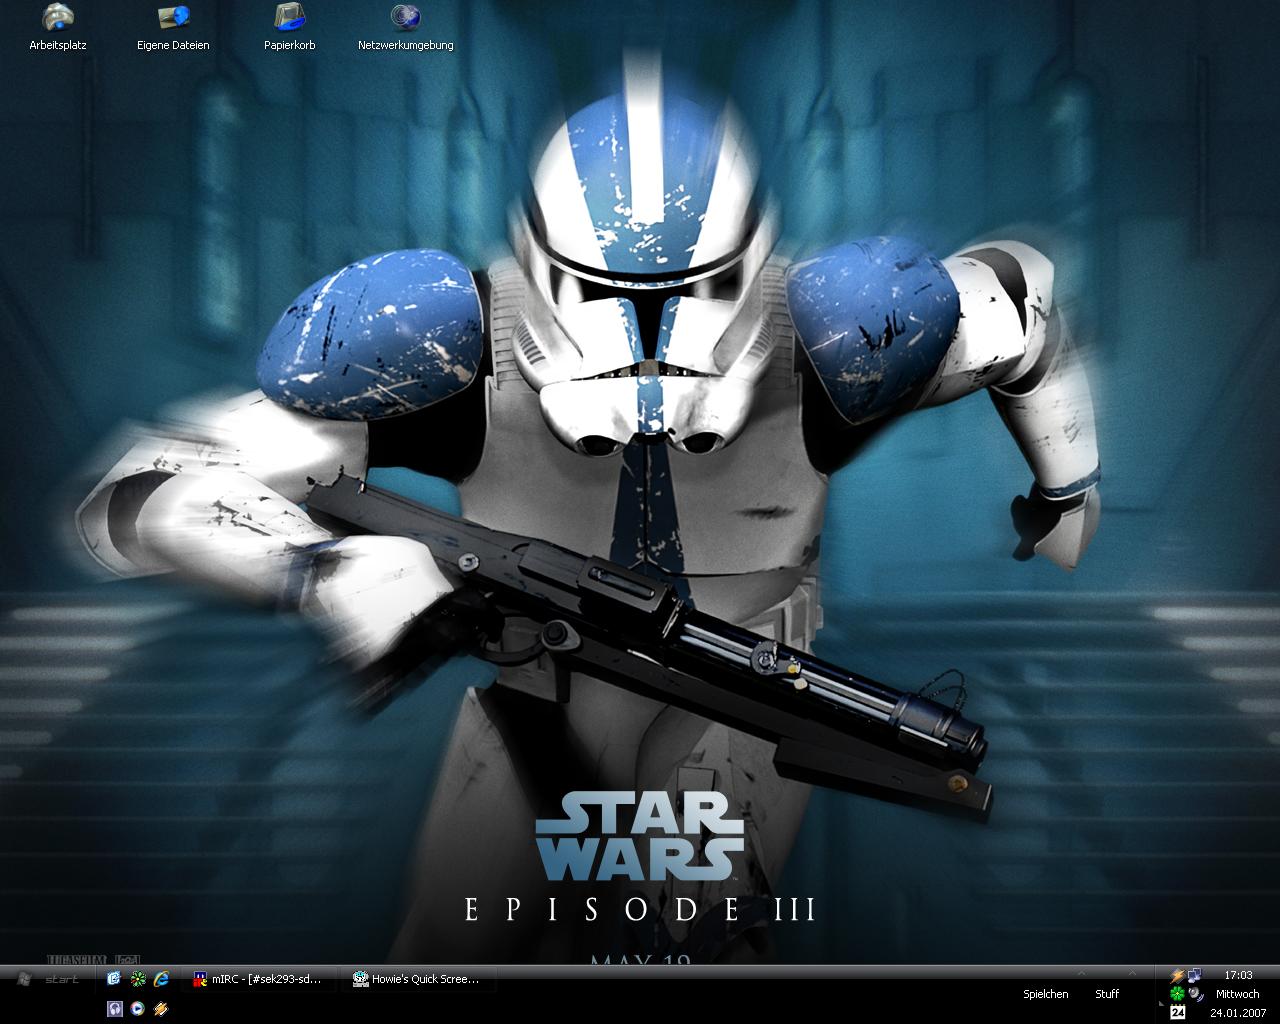
Task: Open the Spielchen taskbar toolbar
Action: 1046,994
